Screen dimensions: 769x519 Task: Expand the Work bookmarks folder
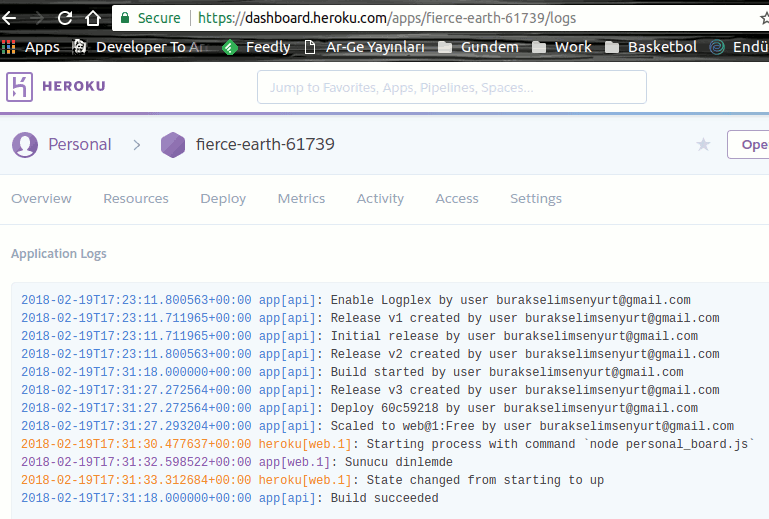(x=562, y=47)
